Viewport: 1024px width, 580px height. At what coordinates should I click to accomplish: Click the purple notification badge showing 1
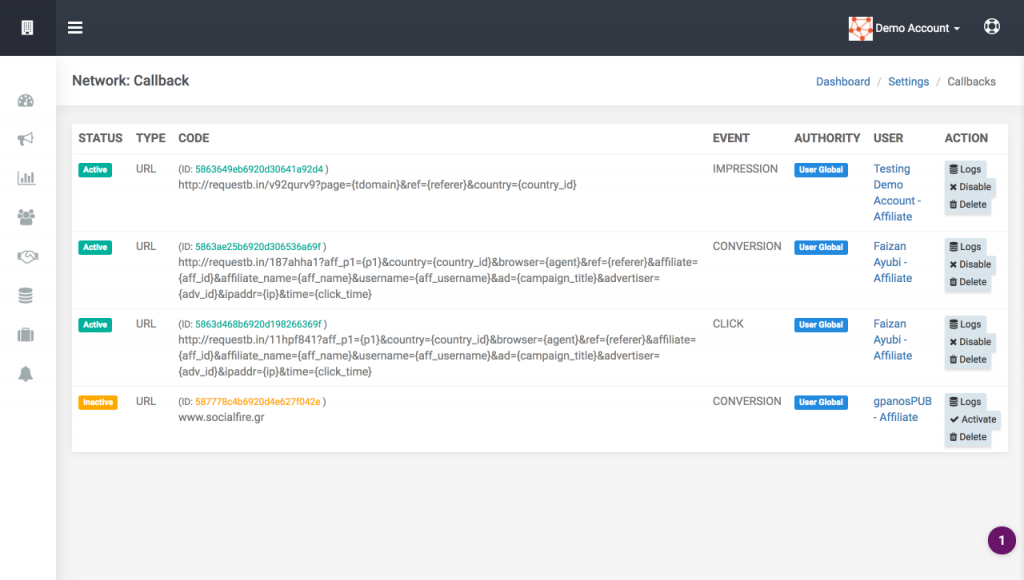pos(1001,540)
